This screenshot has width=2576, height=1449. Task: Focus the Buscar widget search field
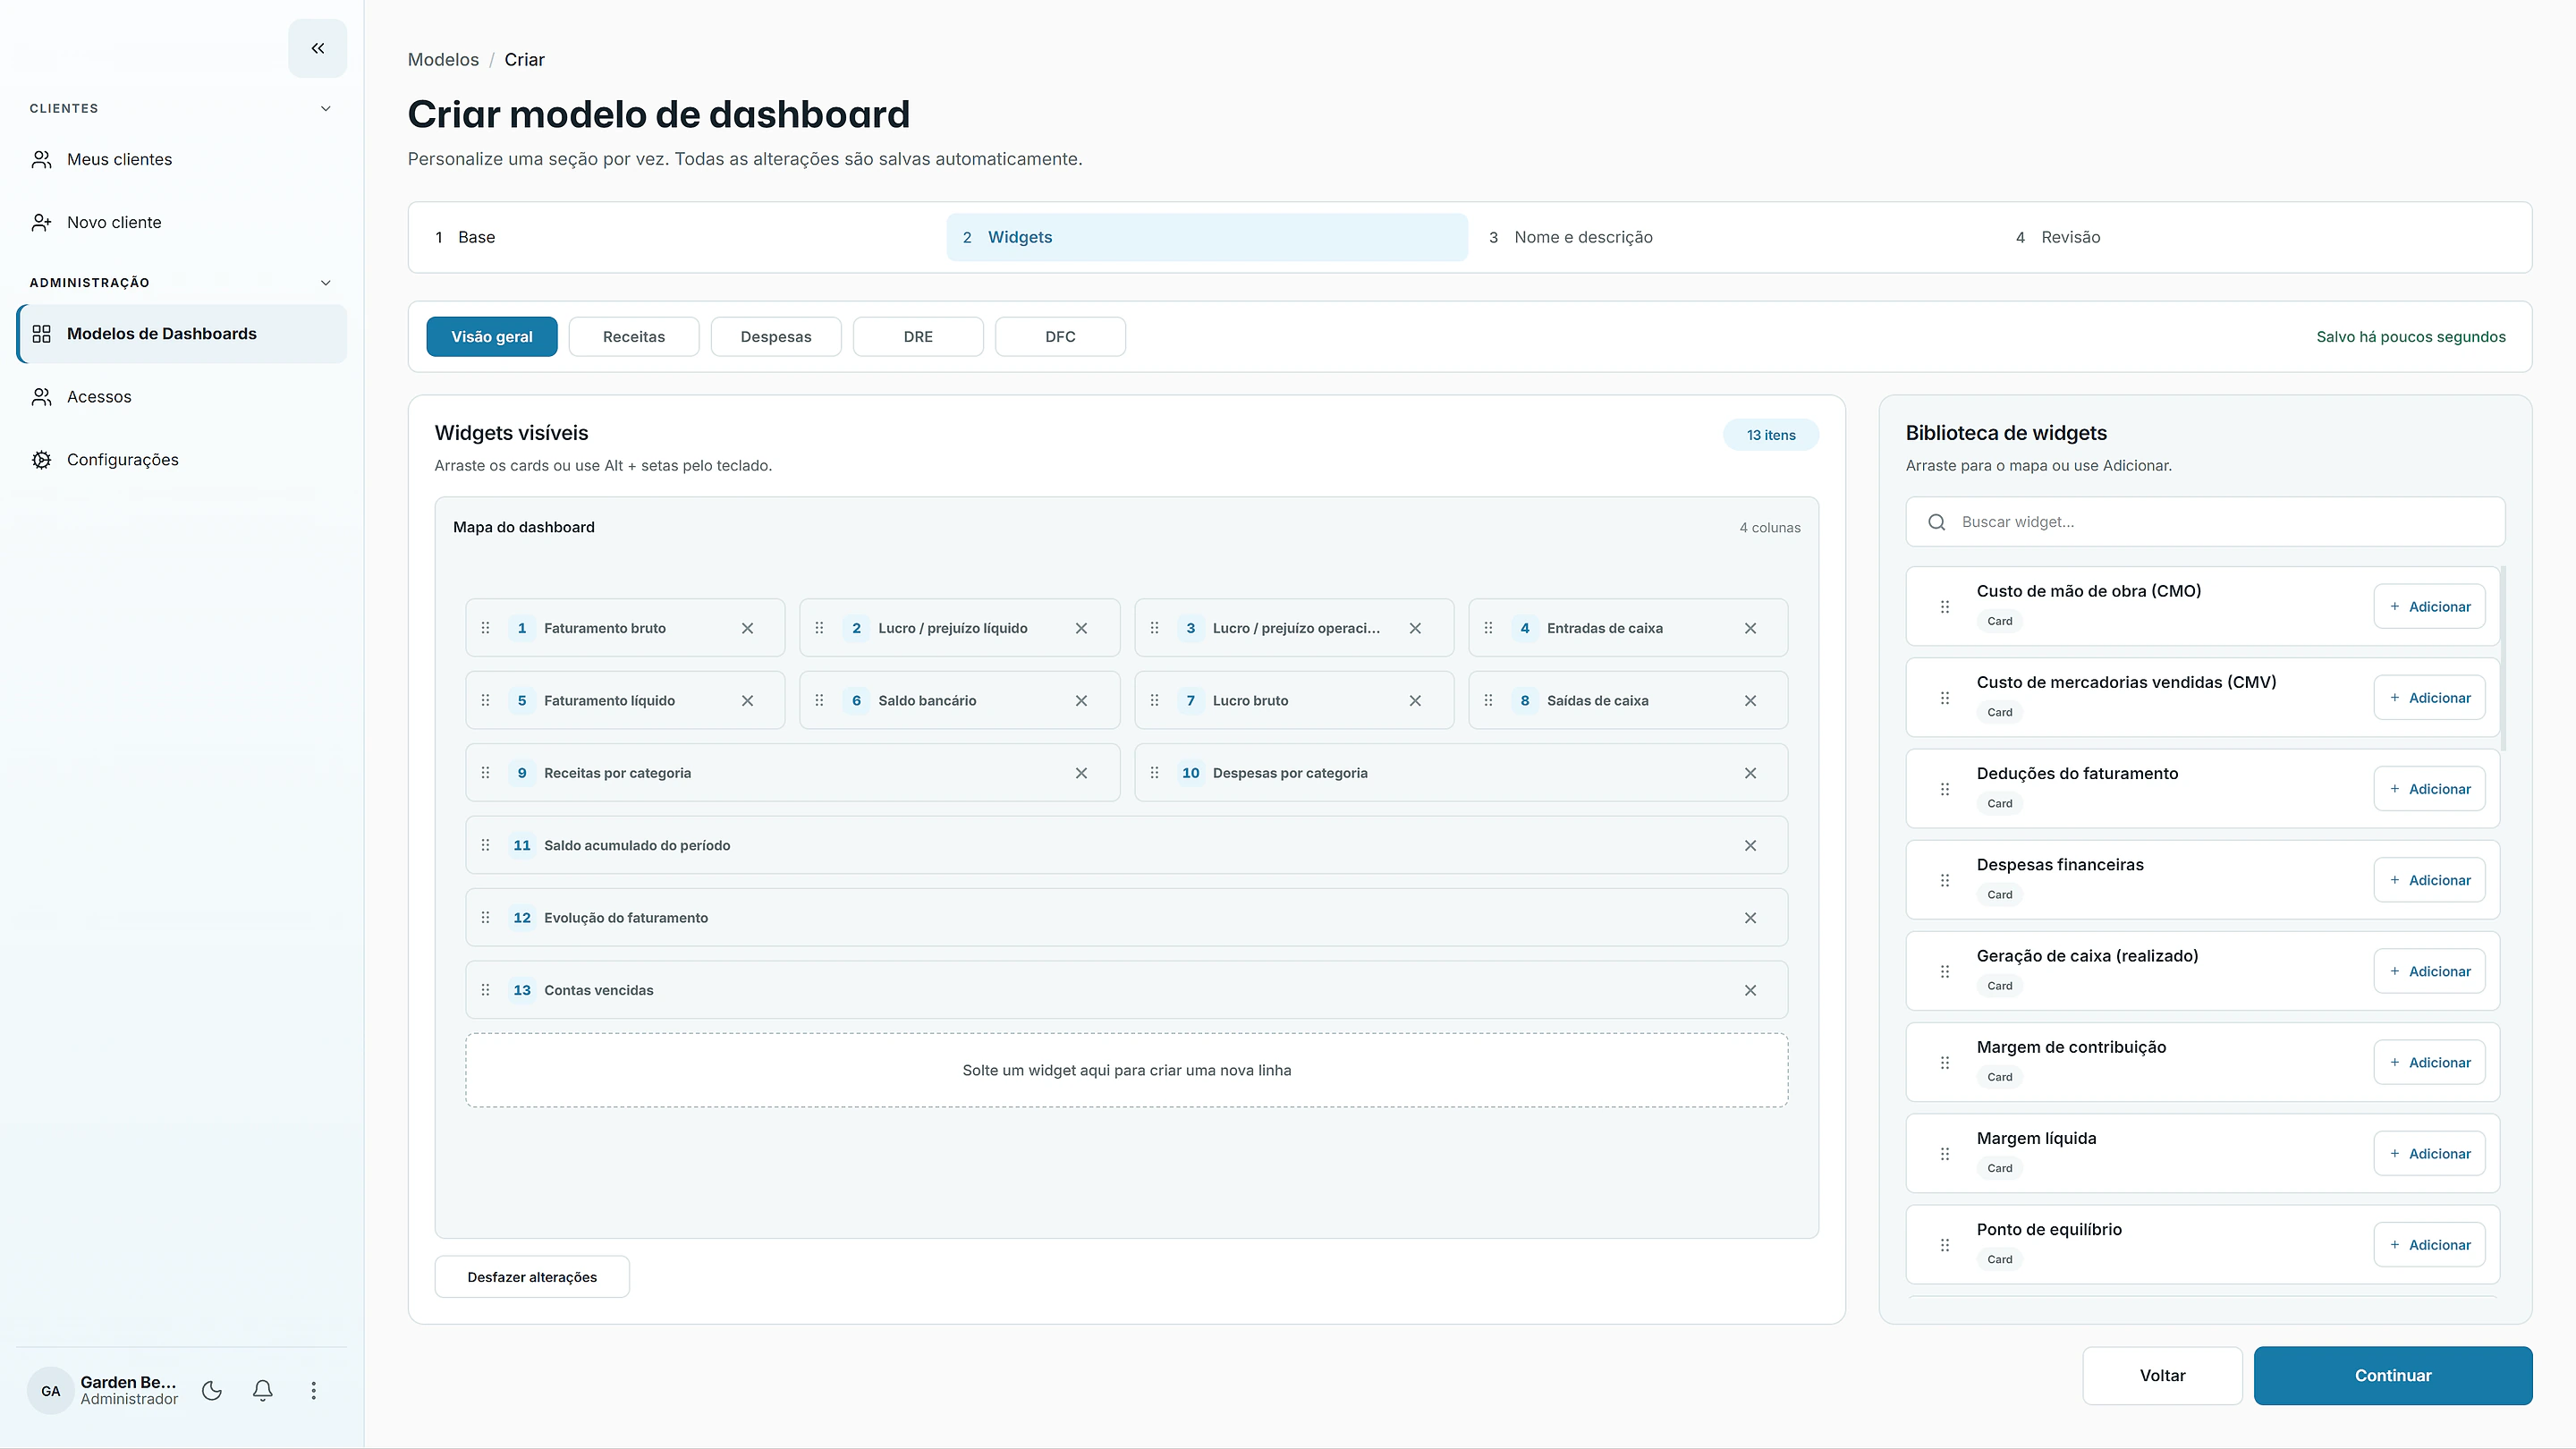(2205, 522)
